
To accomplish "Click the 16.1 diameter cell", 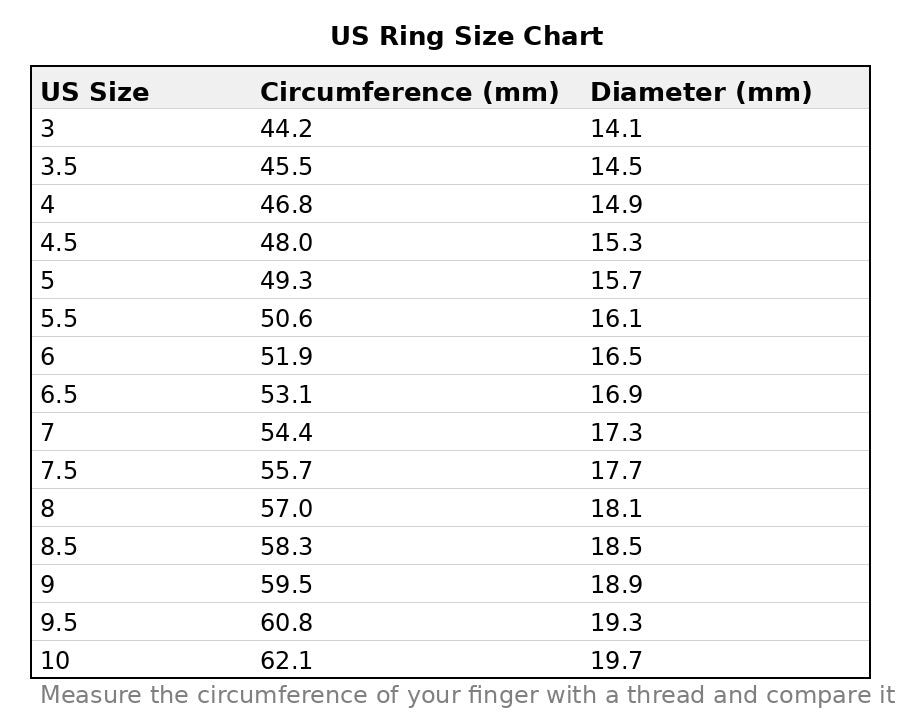I will pyautogui.click(x=616, y=318).
